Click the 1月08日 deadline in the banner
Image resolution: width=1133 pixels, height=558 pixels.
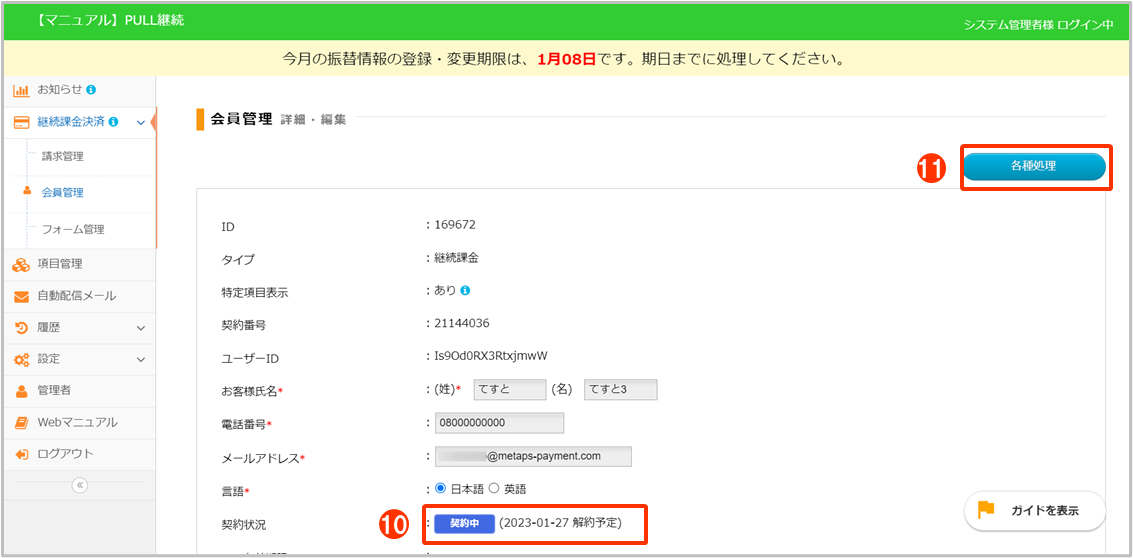(566, 59)
